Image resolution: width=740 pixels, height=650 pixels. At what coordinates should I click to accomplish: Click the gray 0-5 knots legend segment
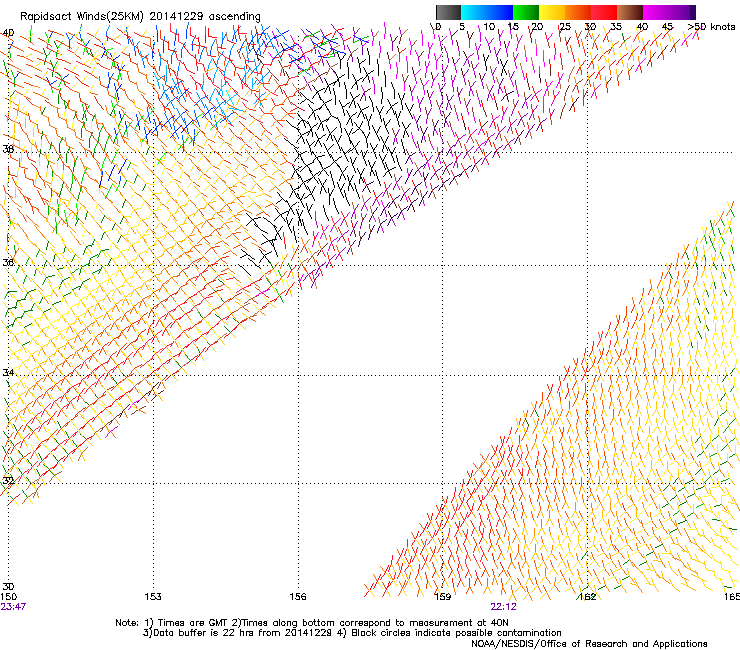[x=448, y=12]
